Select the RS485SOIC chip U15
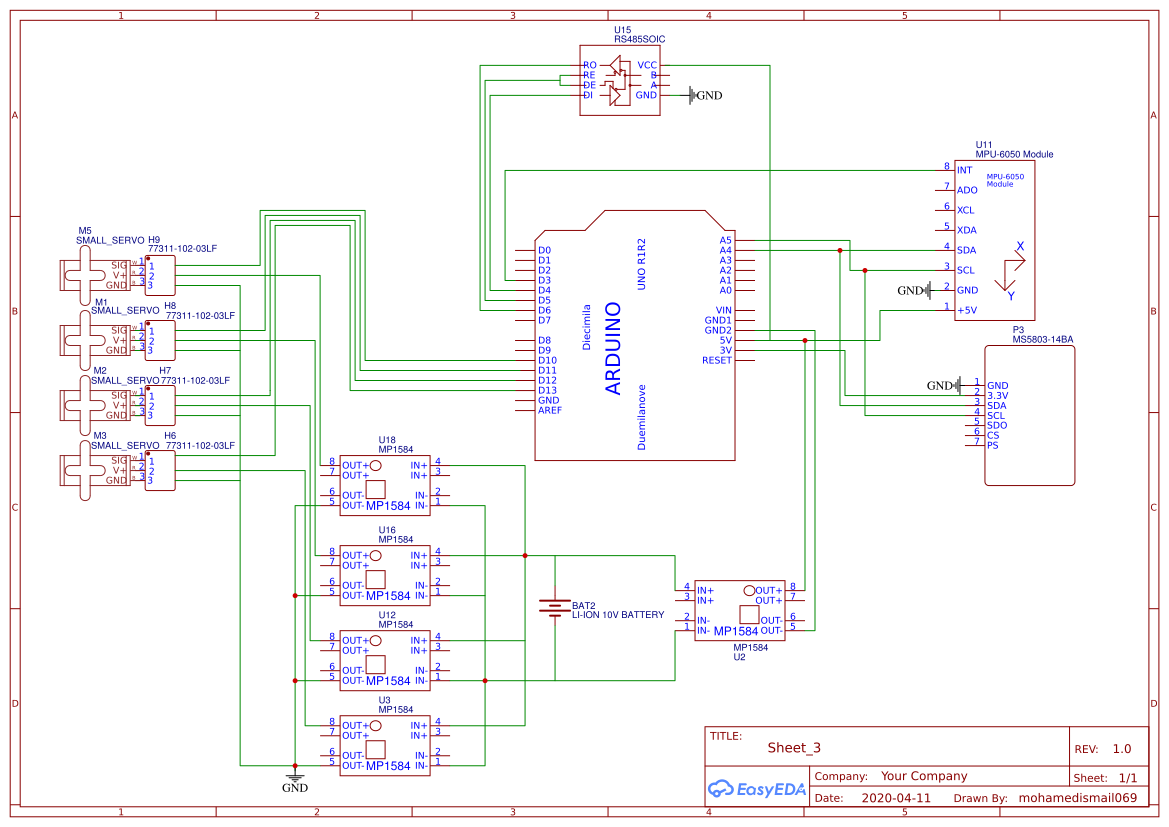1169x827 pixels. [618, 80]
